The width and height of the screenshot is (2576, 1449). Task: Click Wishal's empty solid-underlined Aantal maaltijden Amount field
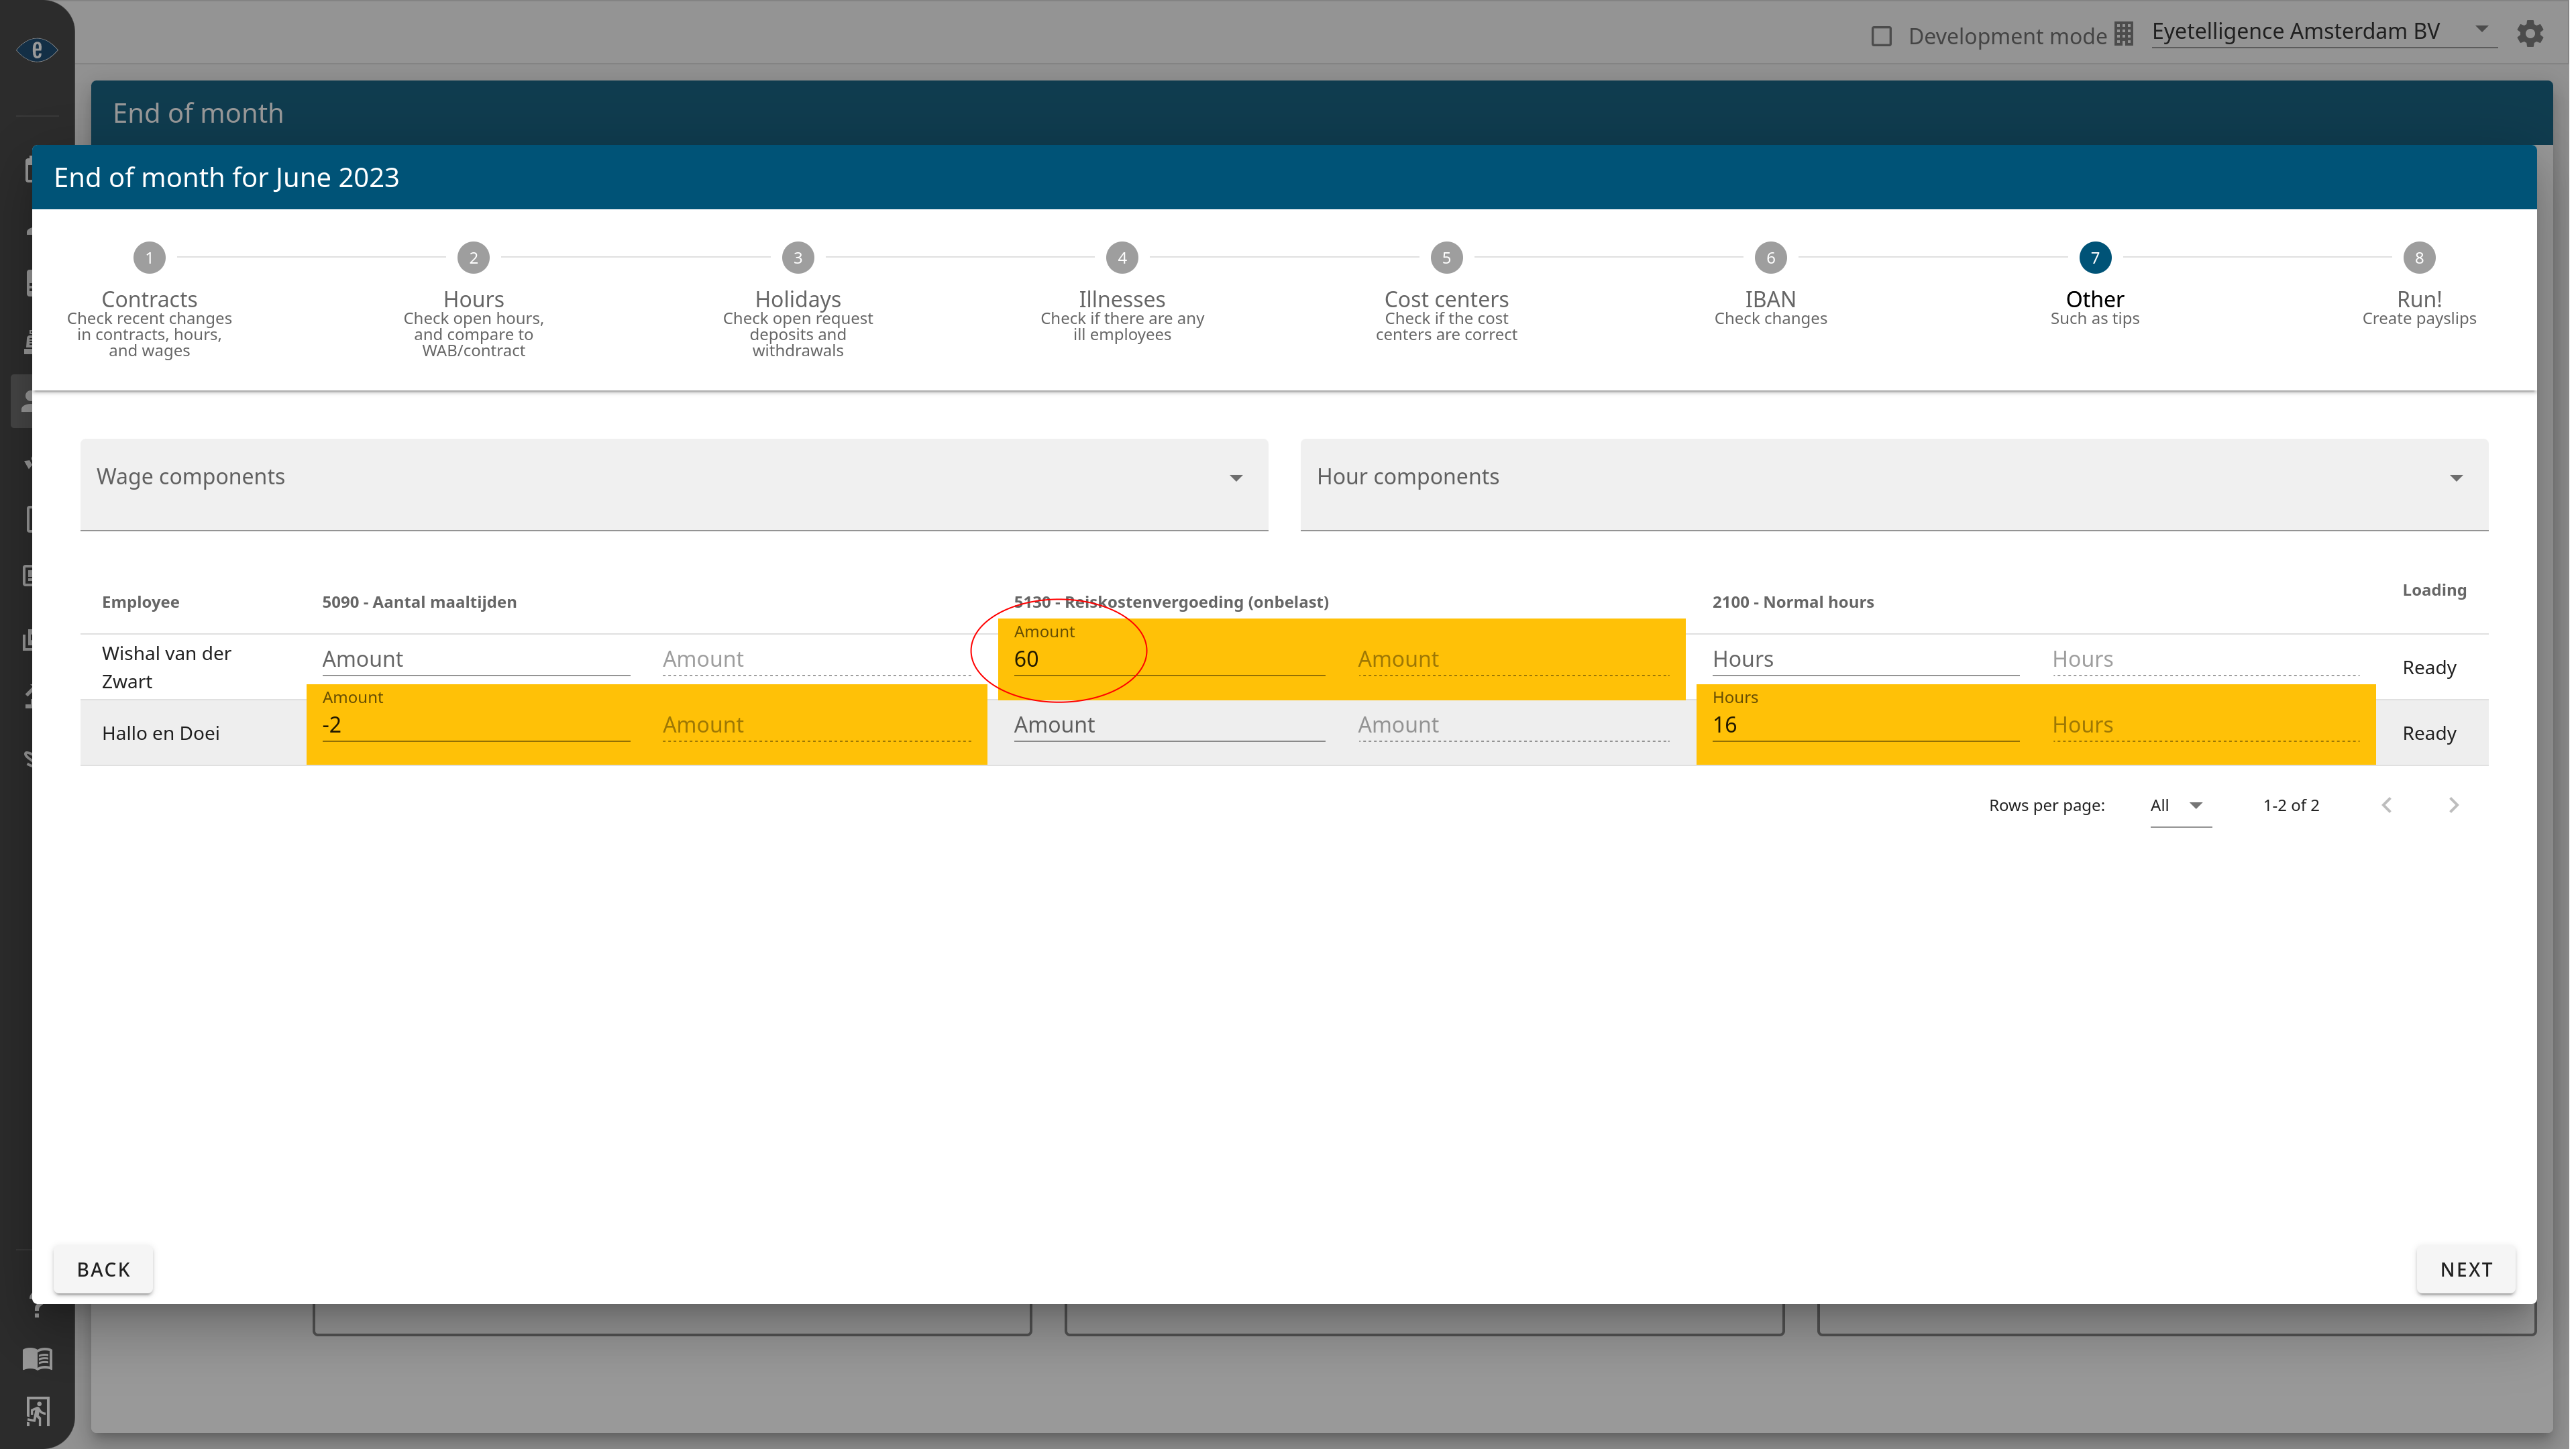tap(475, 659)
